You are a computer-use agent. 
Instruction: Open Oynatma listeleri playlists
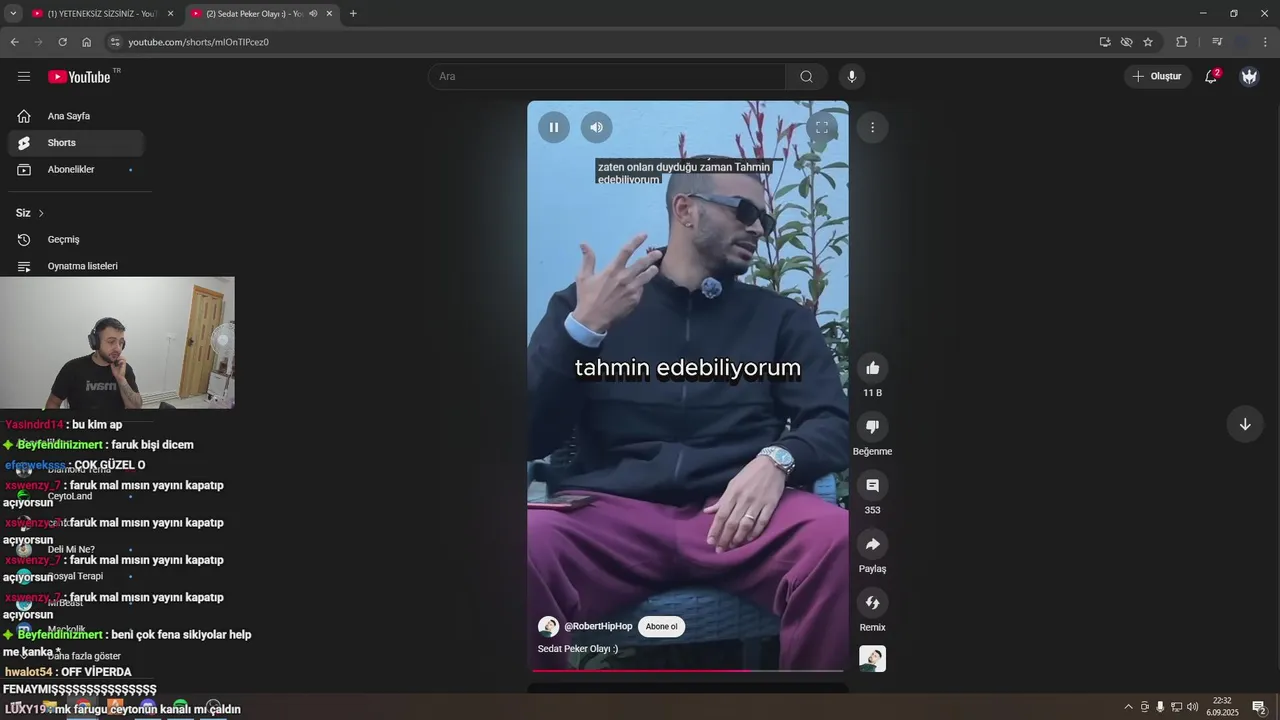click(x=76, y=266)
